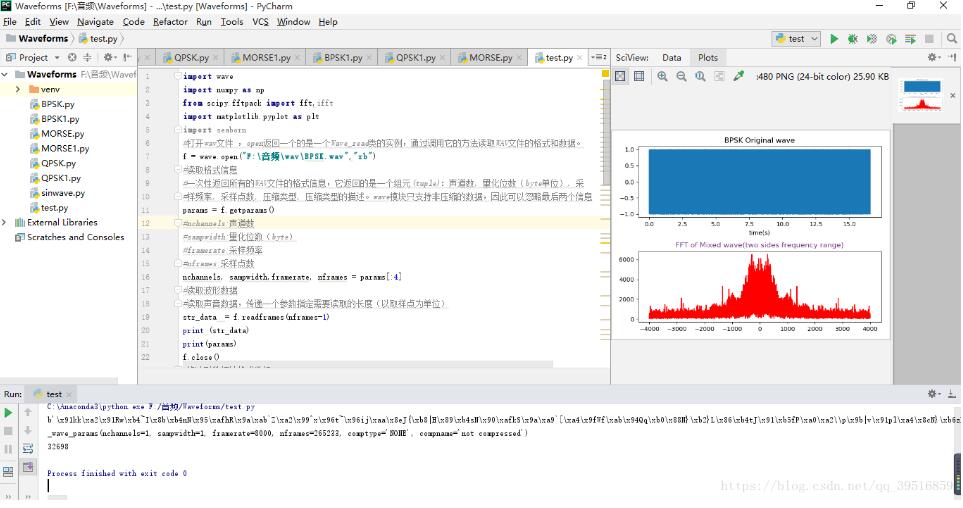Open Project panel gear options
The image size is (963, 508).
pyautogui.click(x=109, y=57)
